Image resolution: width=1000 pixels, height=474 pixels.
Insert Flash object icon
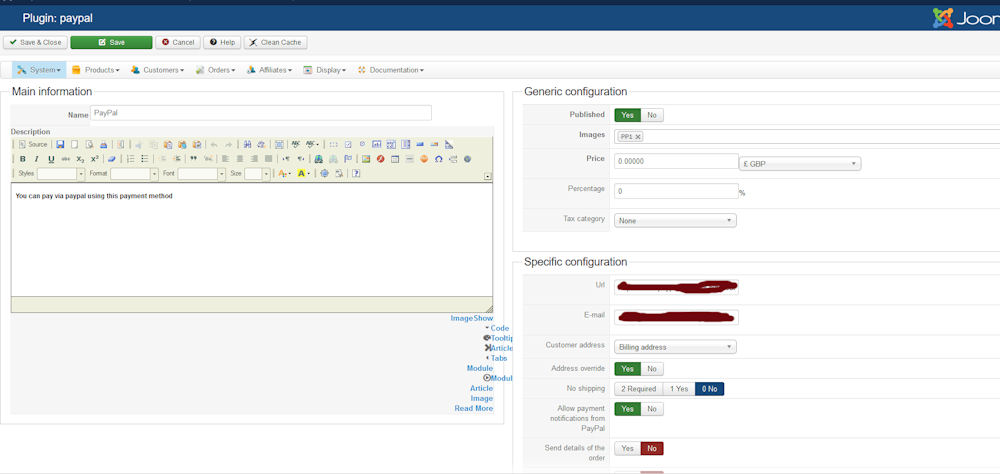click(380, 159)
